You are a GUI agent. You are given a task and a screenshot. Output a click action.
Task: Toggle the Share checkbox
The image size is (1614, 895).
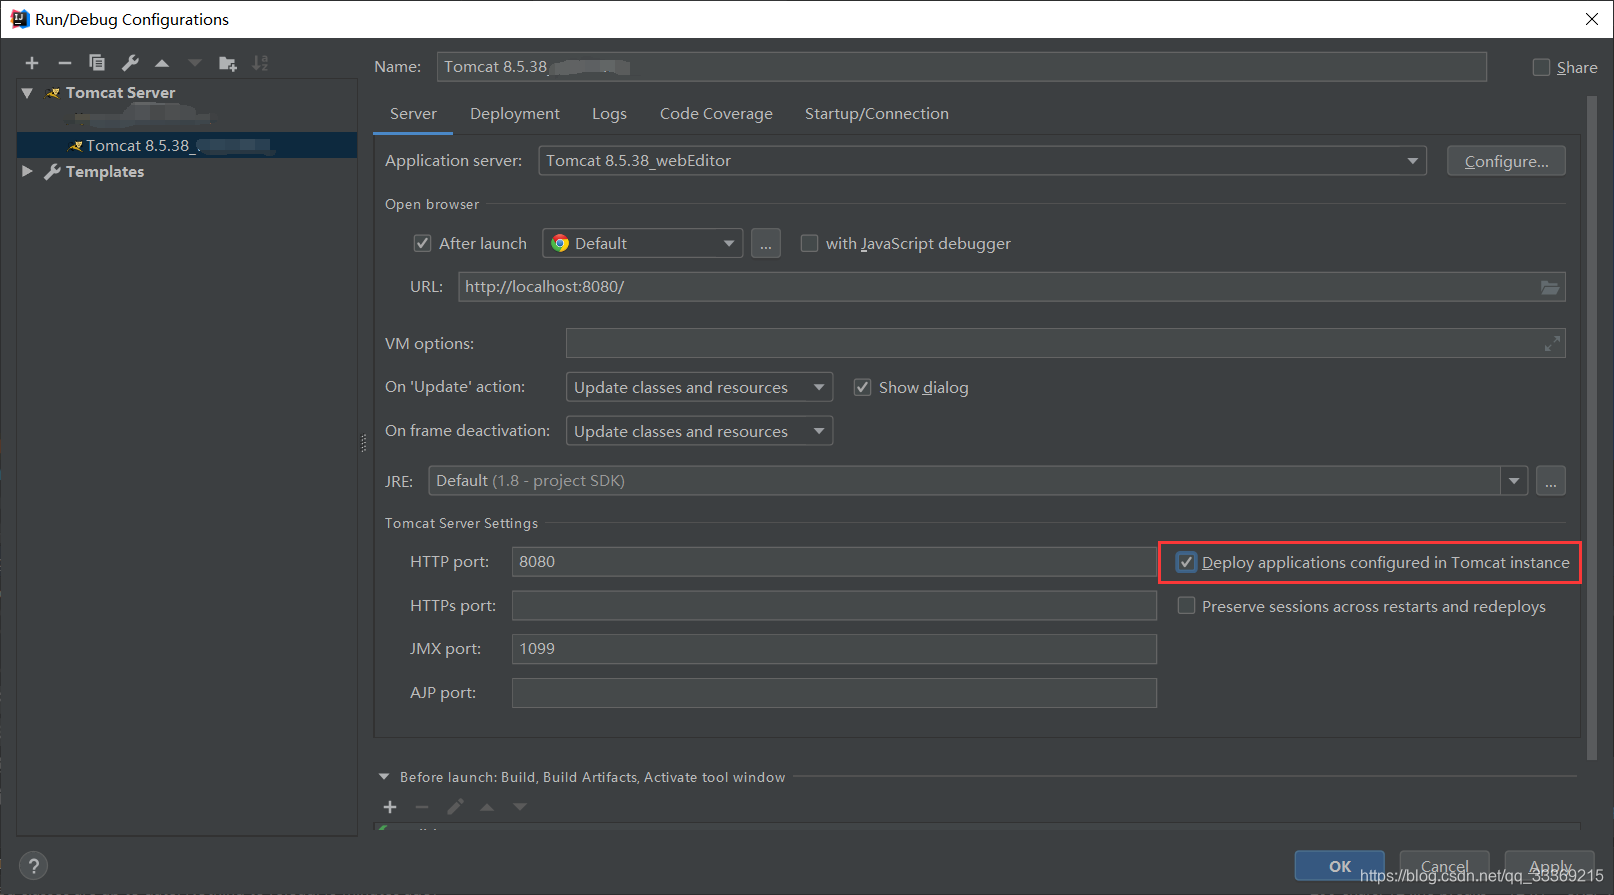point(1542,67)
